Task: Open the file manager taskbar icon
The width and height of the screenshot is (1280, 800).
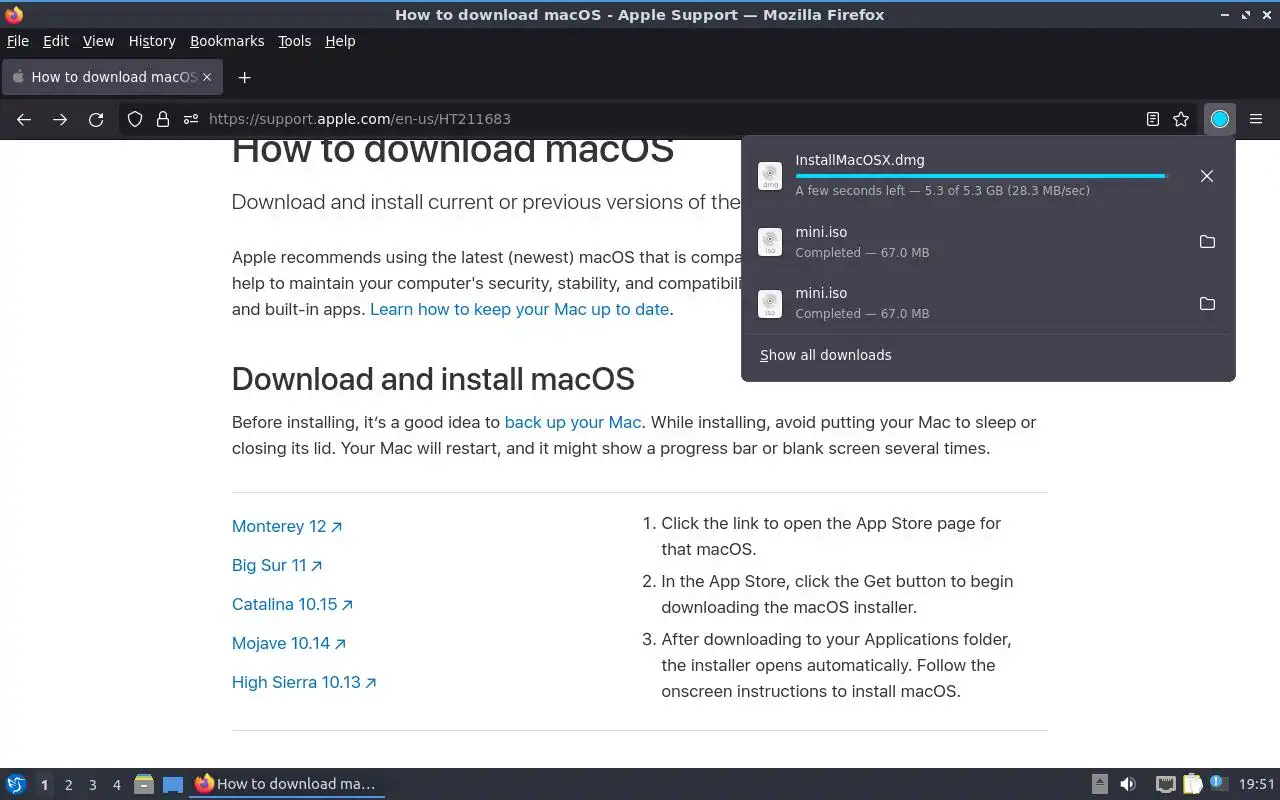Action: click(144, 785)
